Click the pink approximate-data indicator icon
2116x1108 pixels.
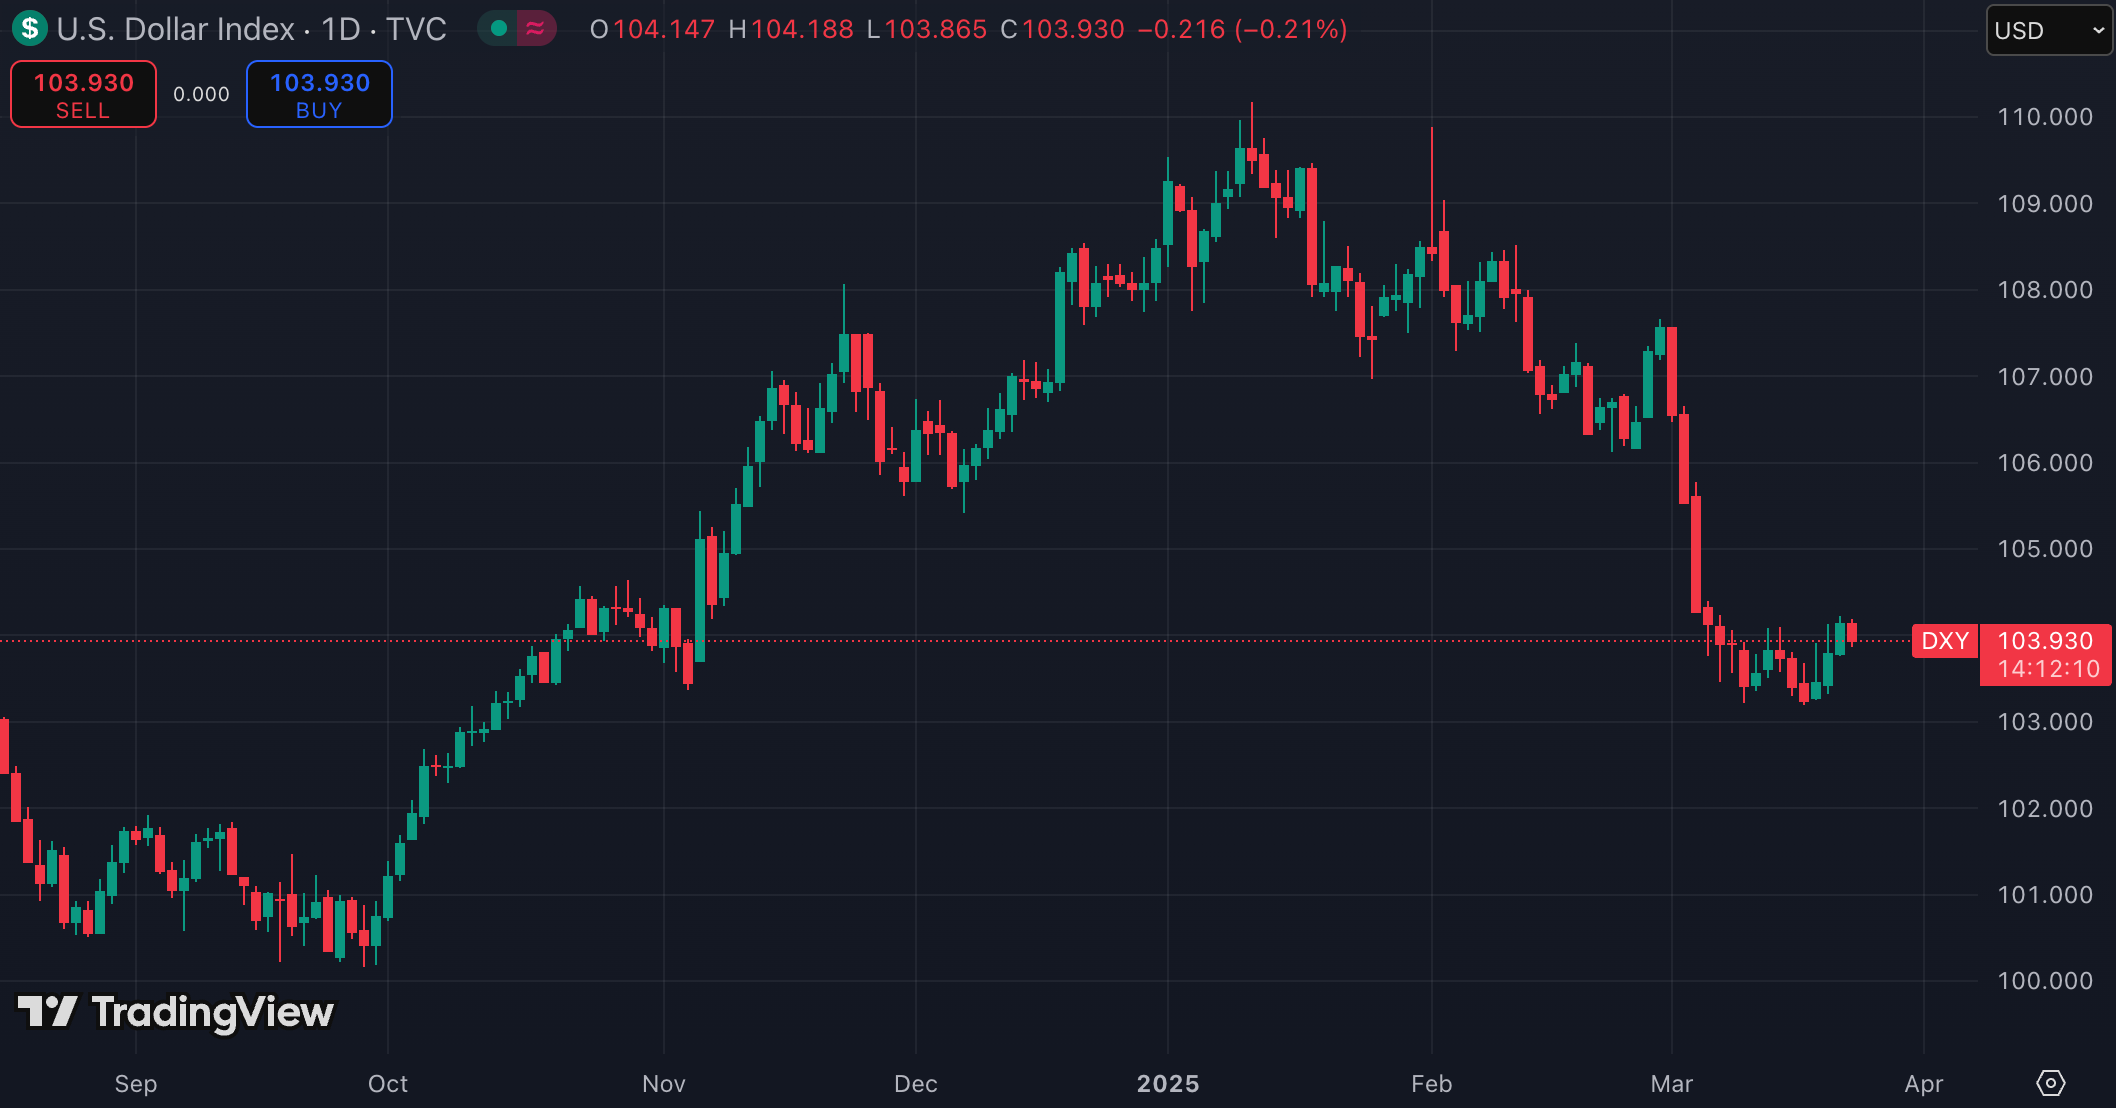[x=535, y=29]
